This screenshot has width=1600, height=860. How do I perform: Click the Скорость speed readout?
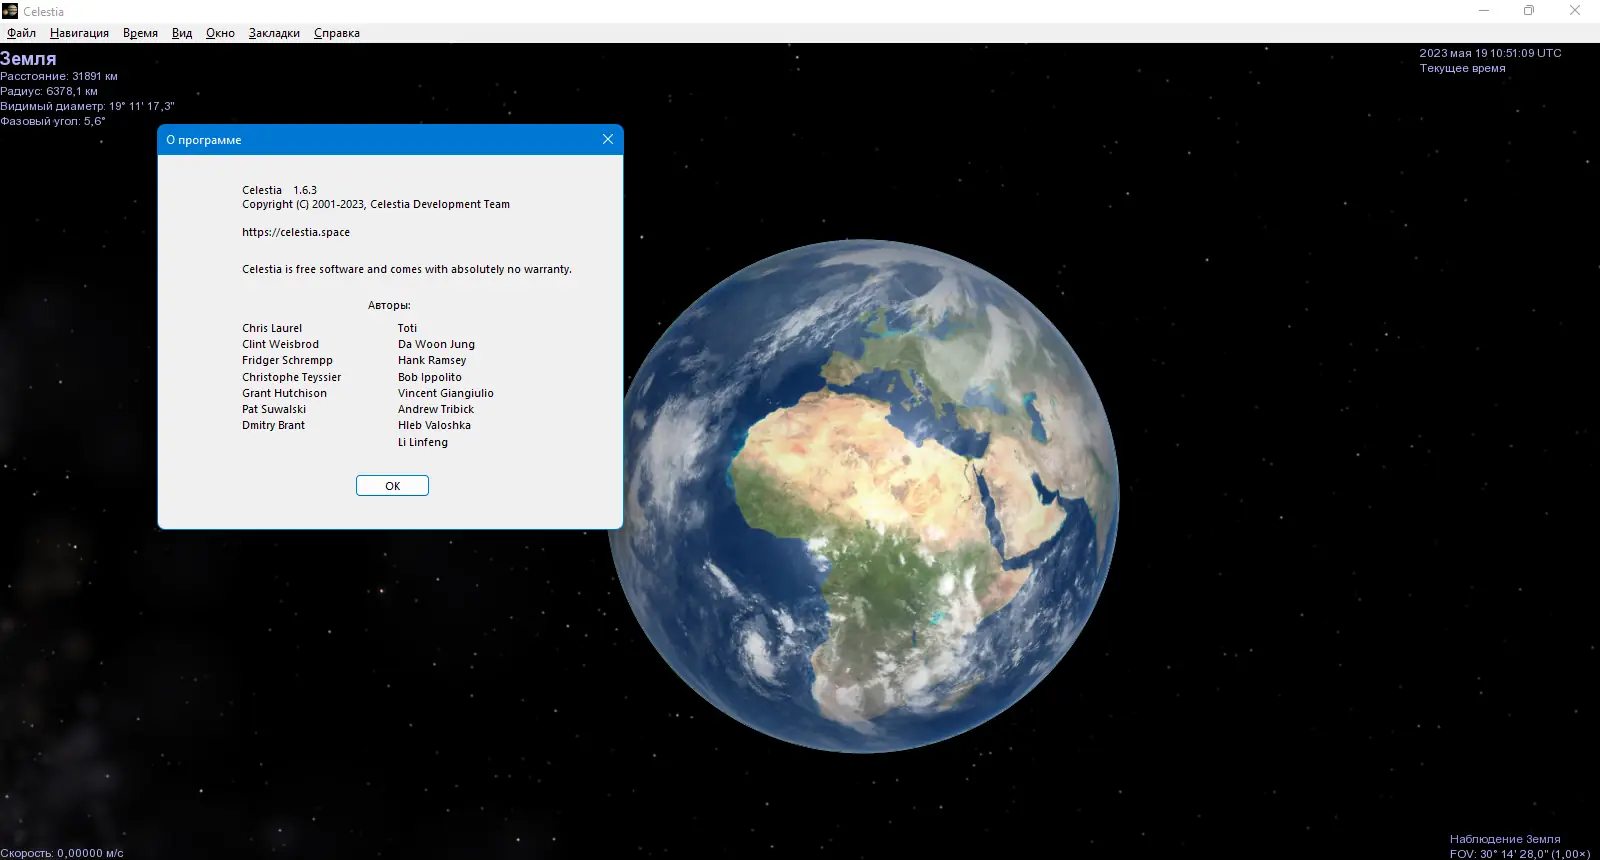click(62, 853)
